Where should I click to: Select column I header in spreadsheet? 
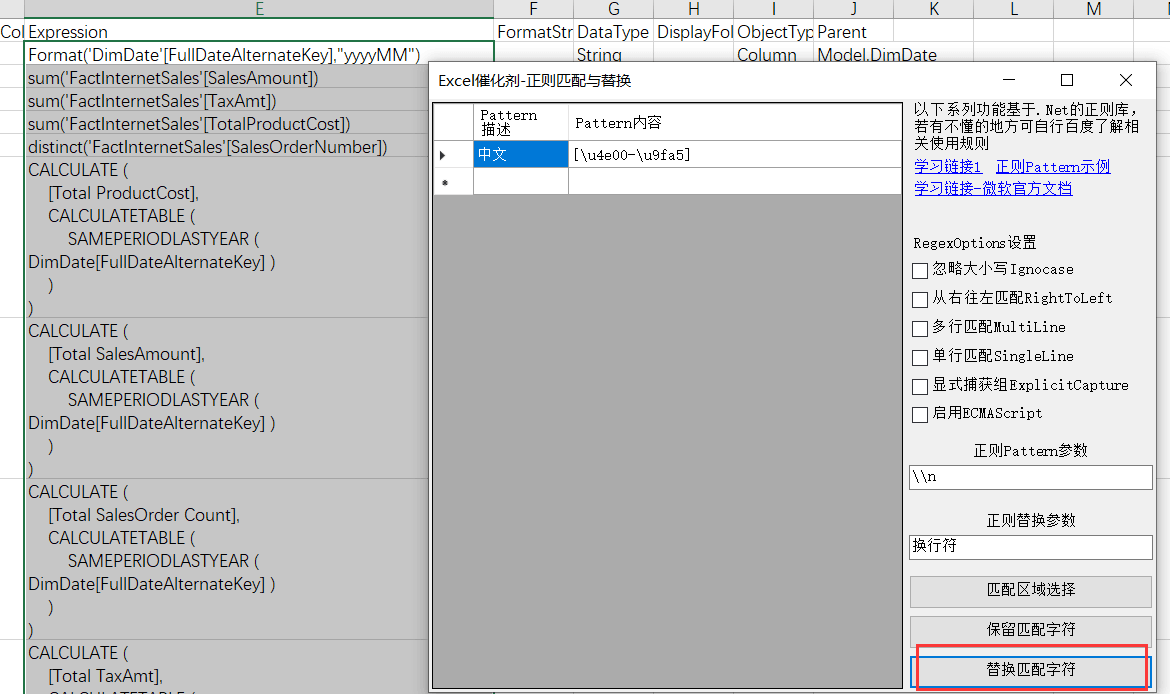(773, 9)
